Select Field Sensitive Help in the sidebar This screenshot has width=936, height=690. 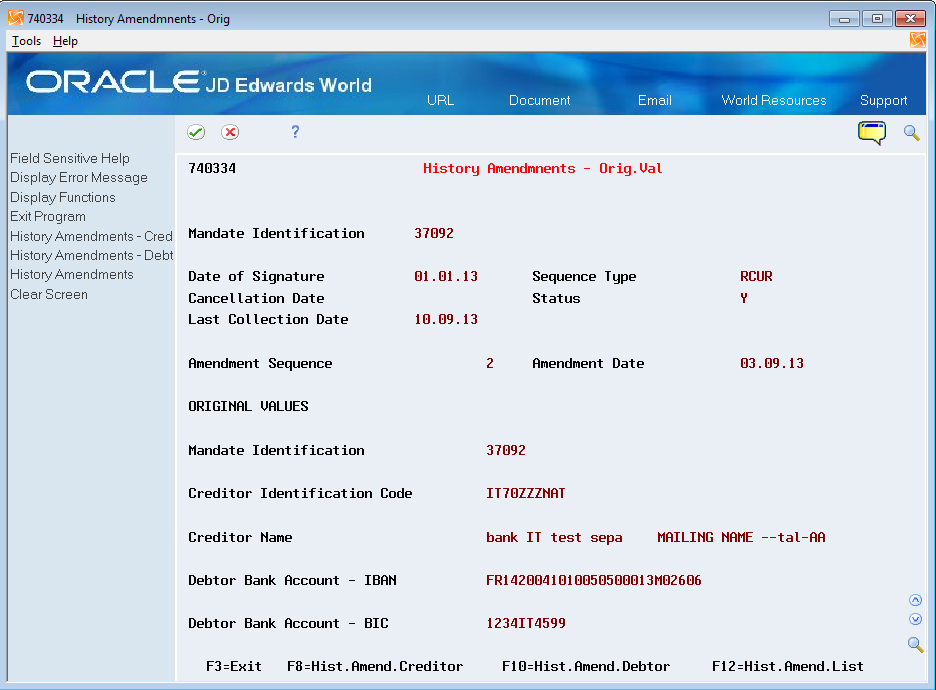(x=70, y=158)
